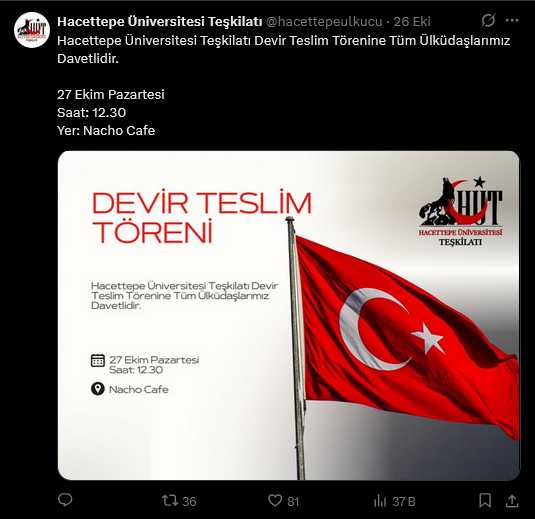Like the post with the heart icon
Image resolution: width=535 pixels, height=519 pixels.
click(x=275, y=500)
